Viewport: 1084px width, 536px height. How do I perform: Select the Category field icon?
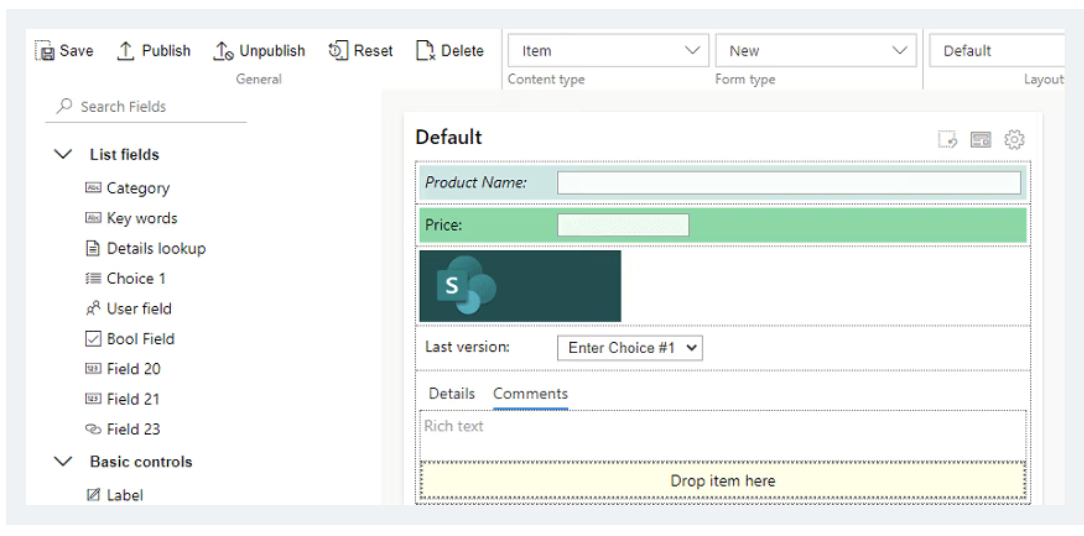click(93, 188)
